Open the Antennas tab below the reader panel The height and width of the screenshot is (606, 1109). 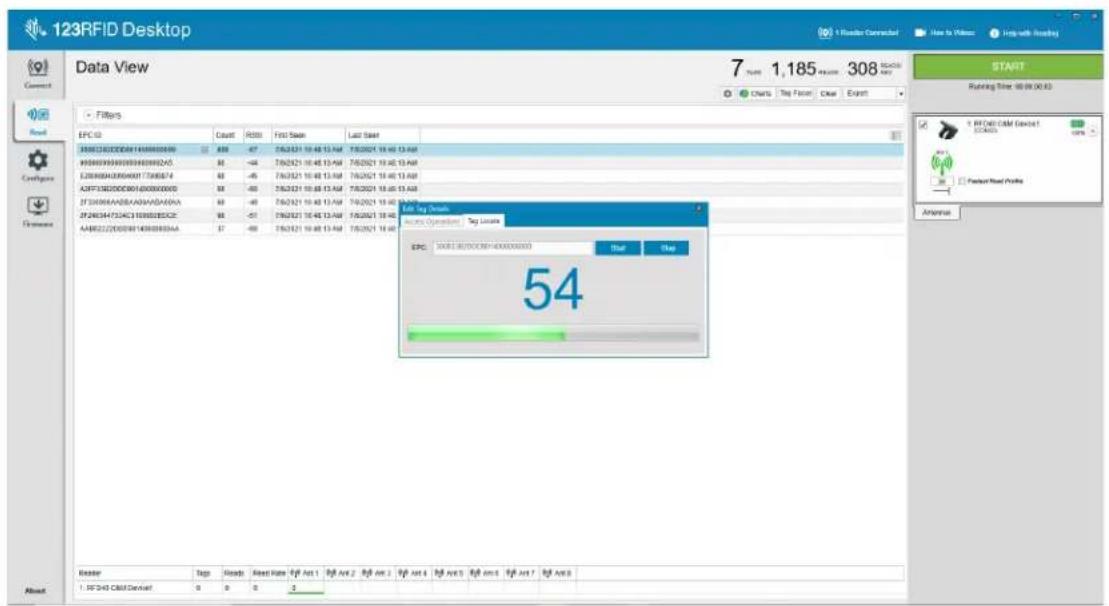(x=937, y=212)
